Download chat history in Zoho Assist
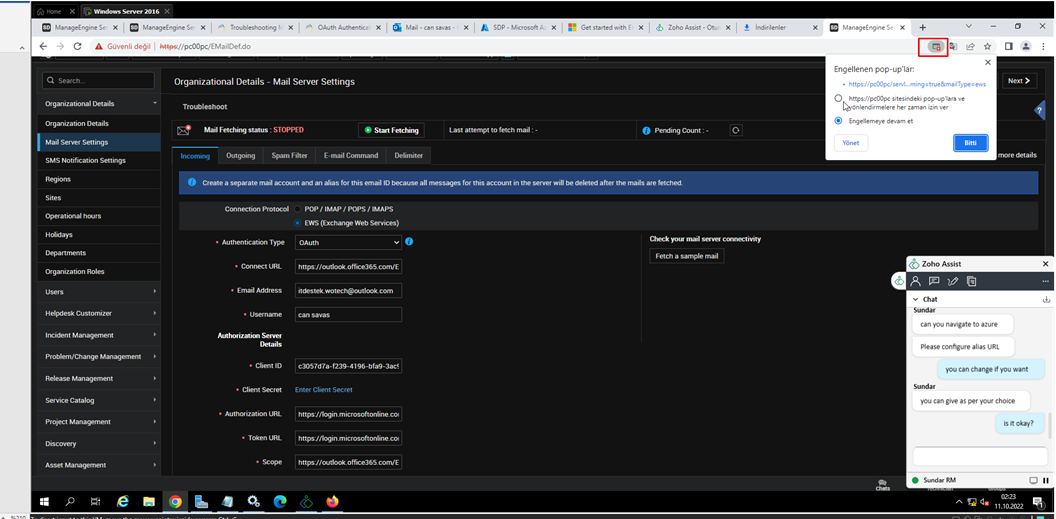 1046,299
